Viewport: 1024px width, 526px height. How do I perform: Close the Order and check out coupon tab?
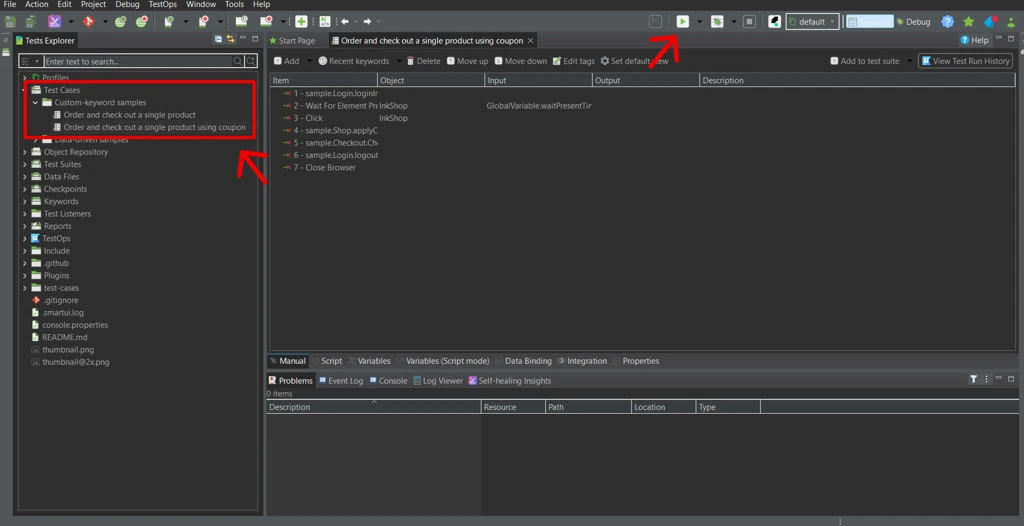click(530, 41)
